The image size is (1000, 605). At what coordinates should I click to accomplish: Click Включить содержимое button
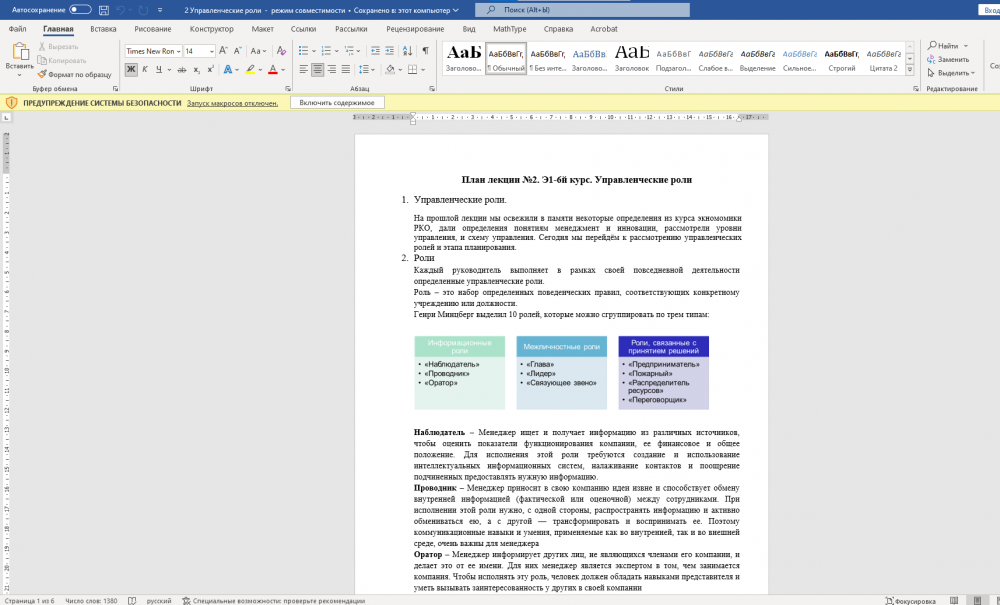tap(337, 102)
